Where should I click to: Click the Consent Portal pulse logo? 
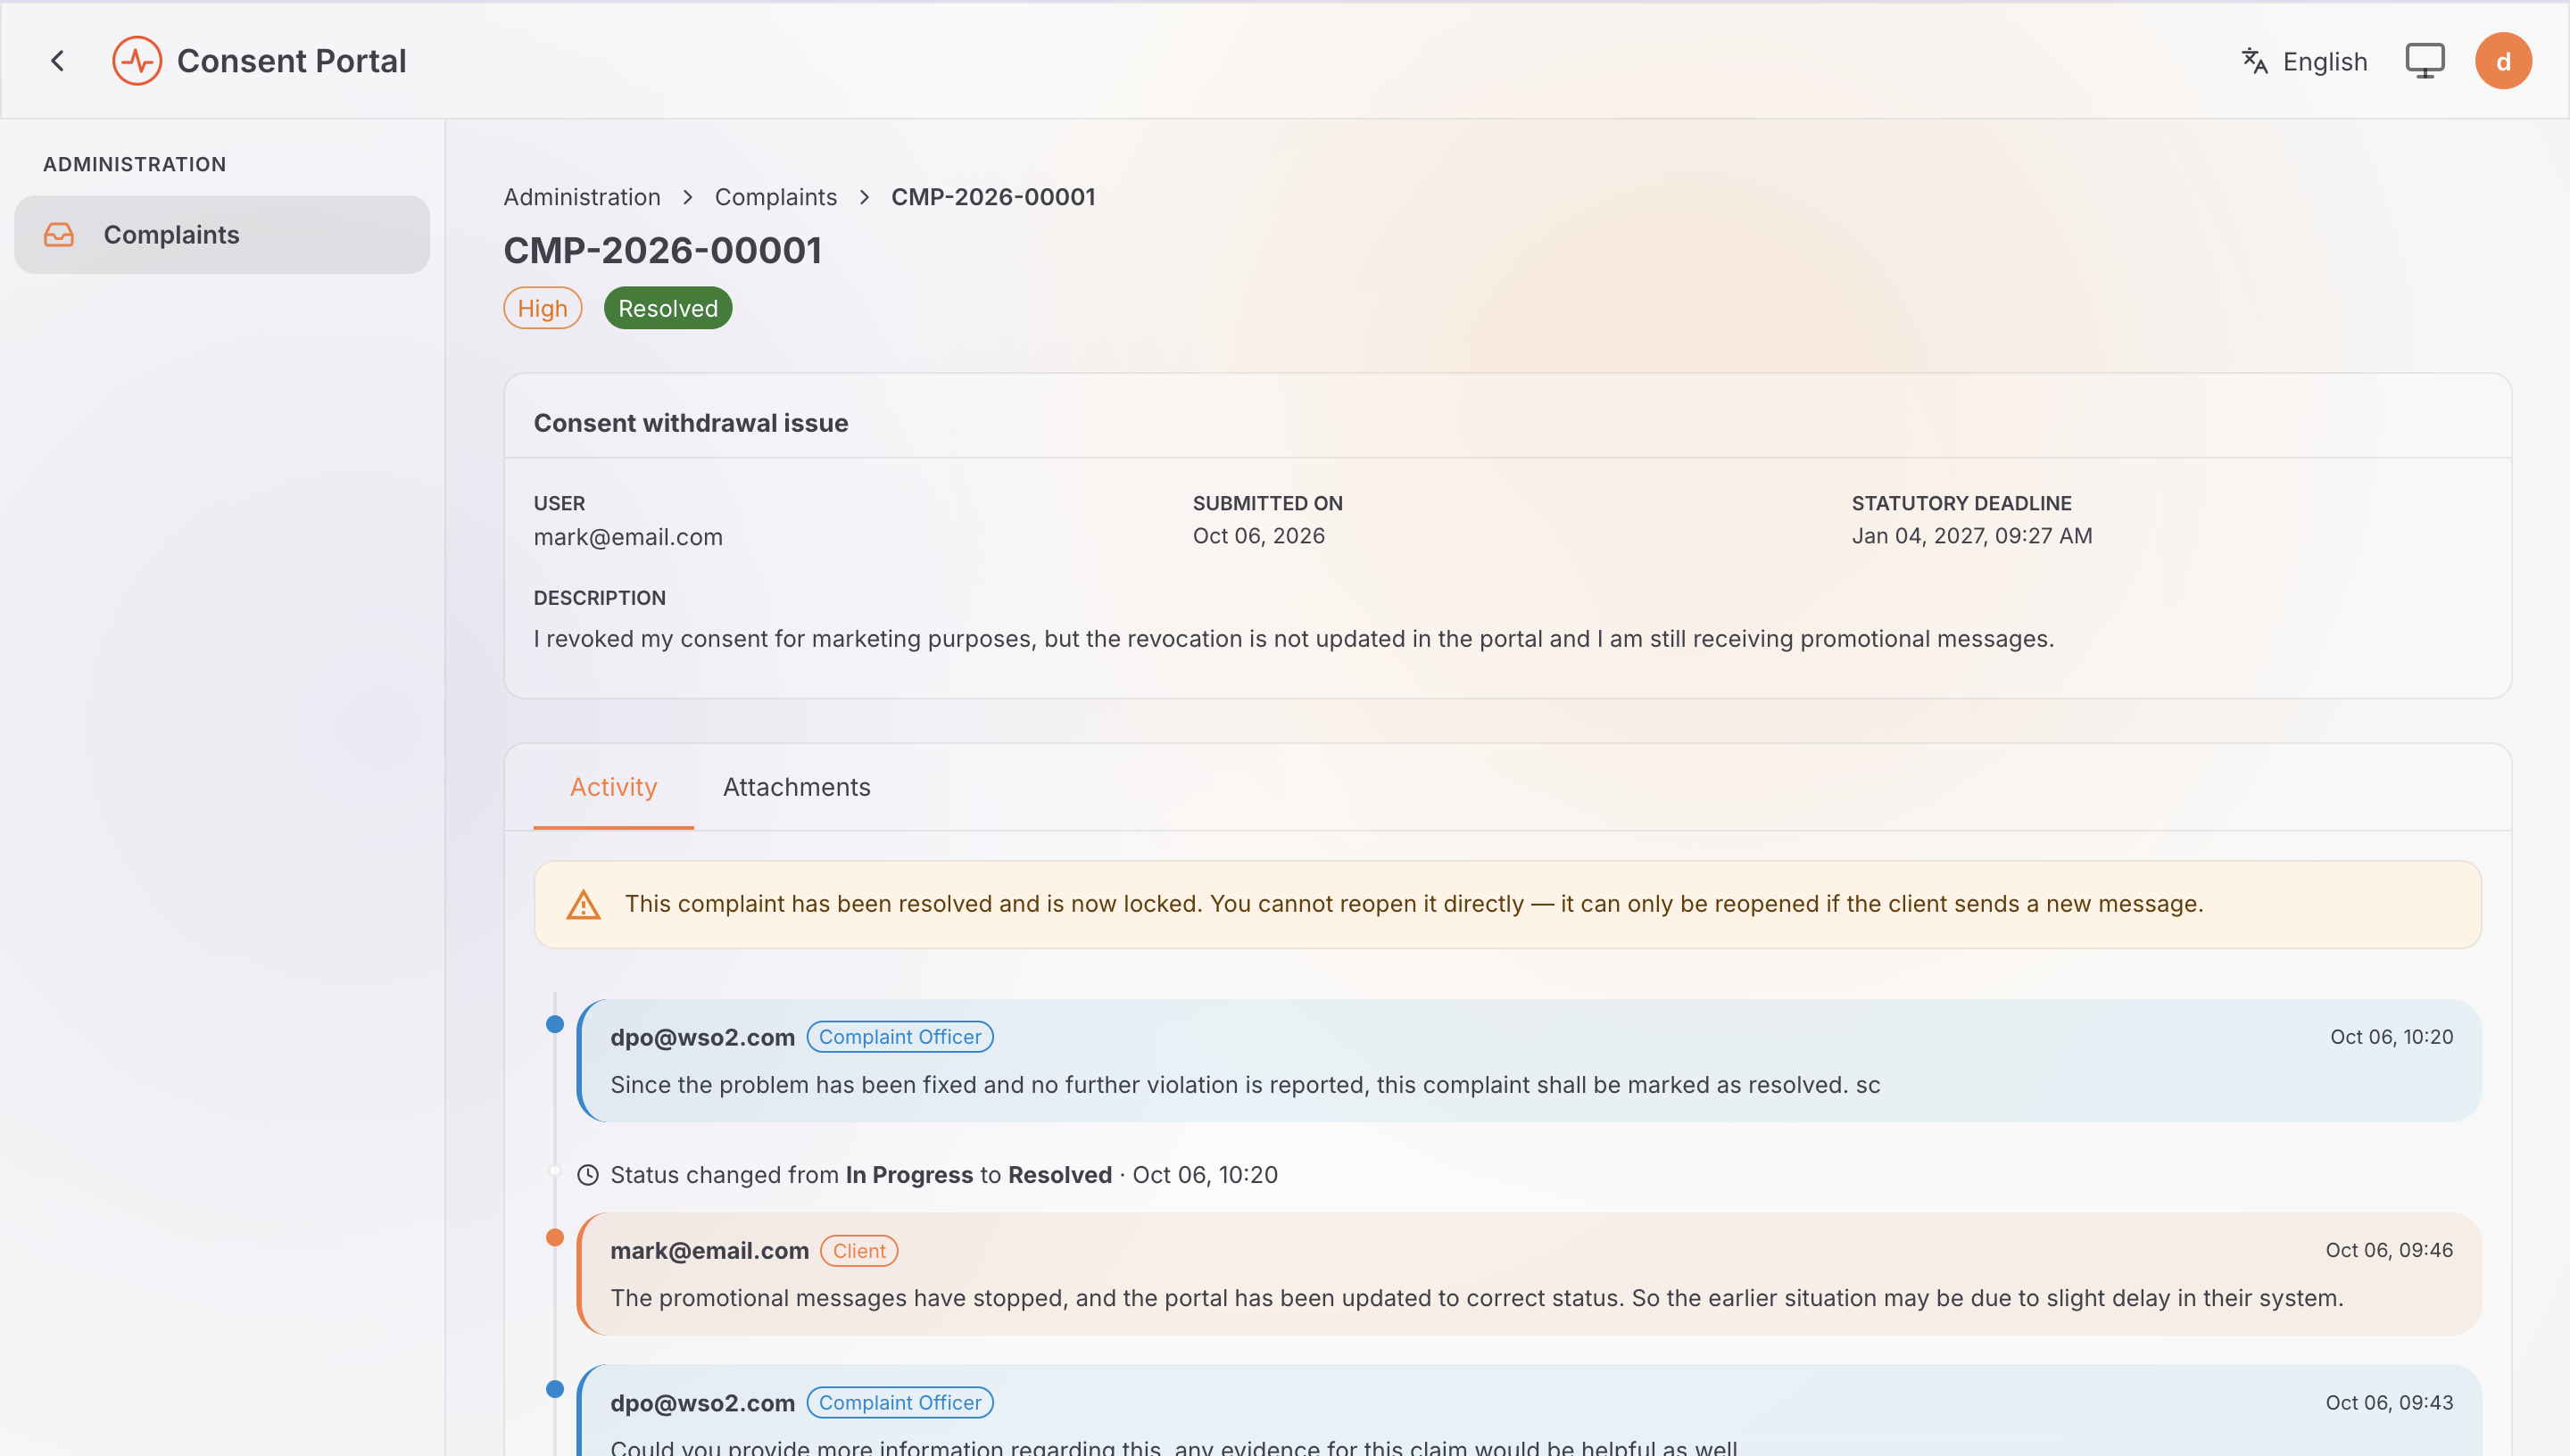[137, 61]
